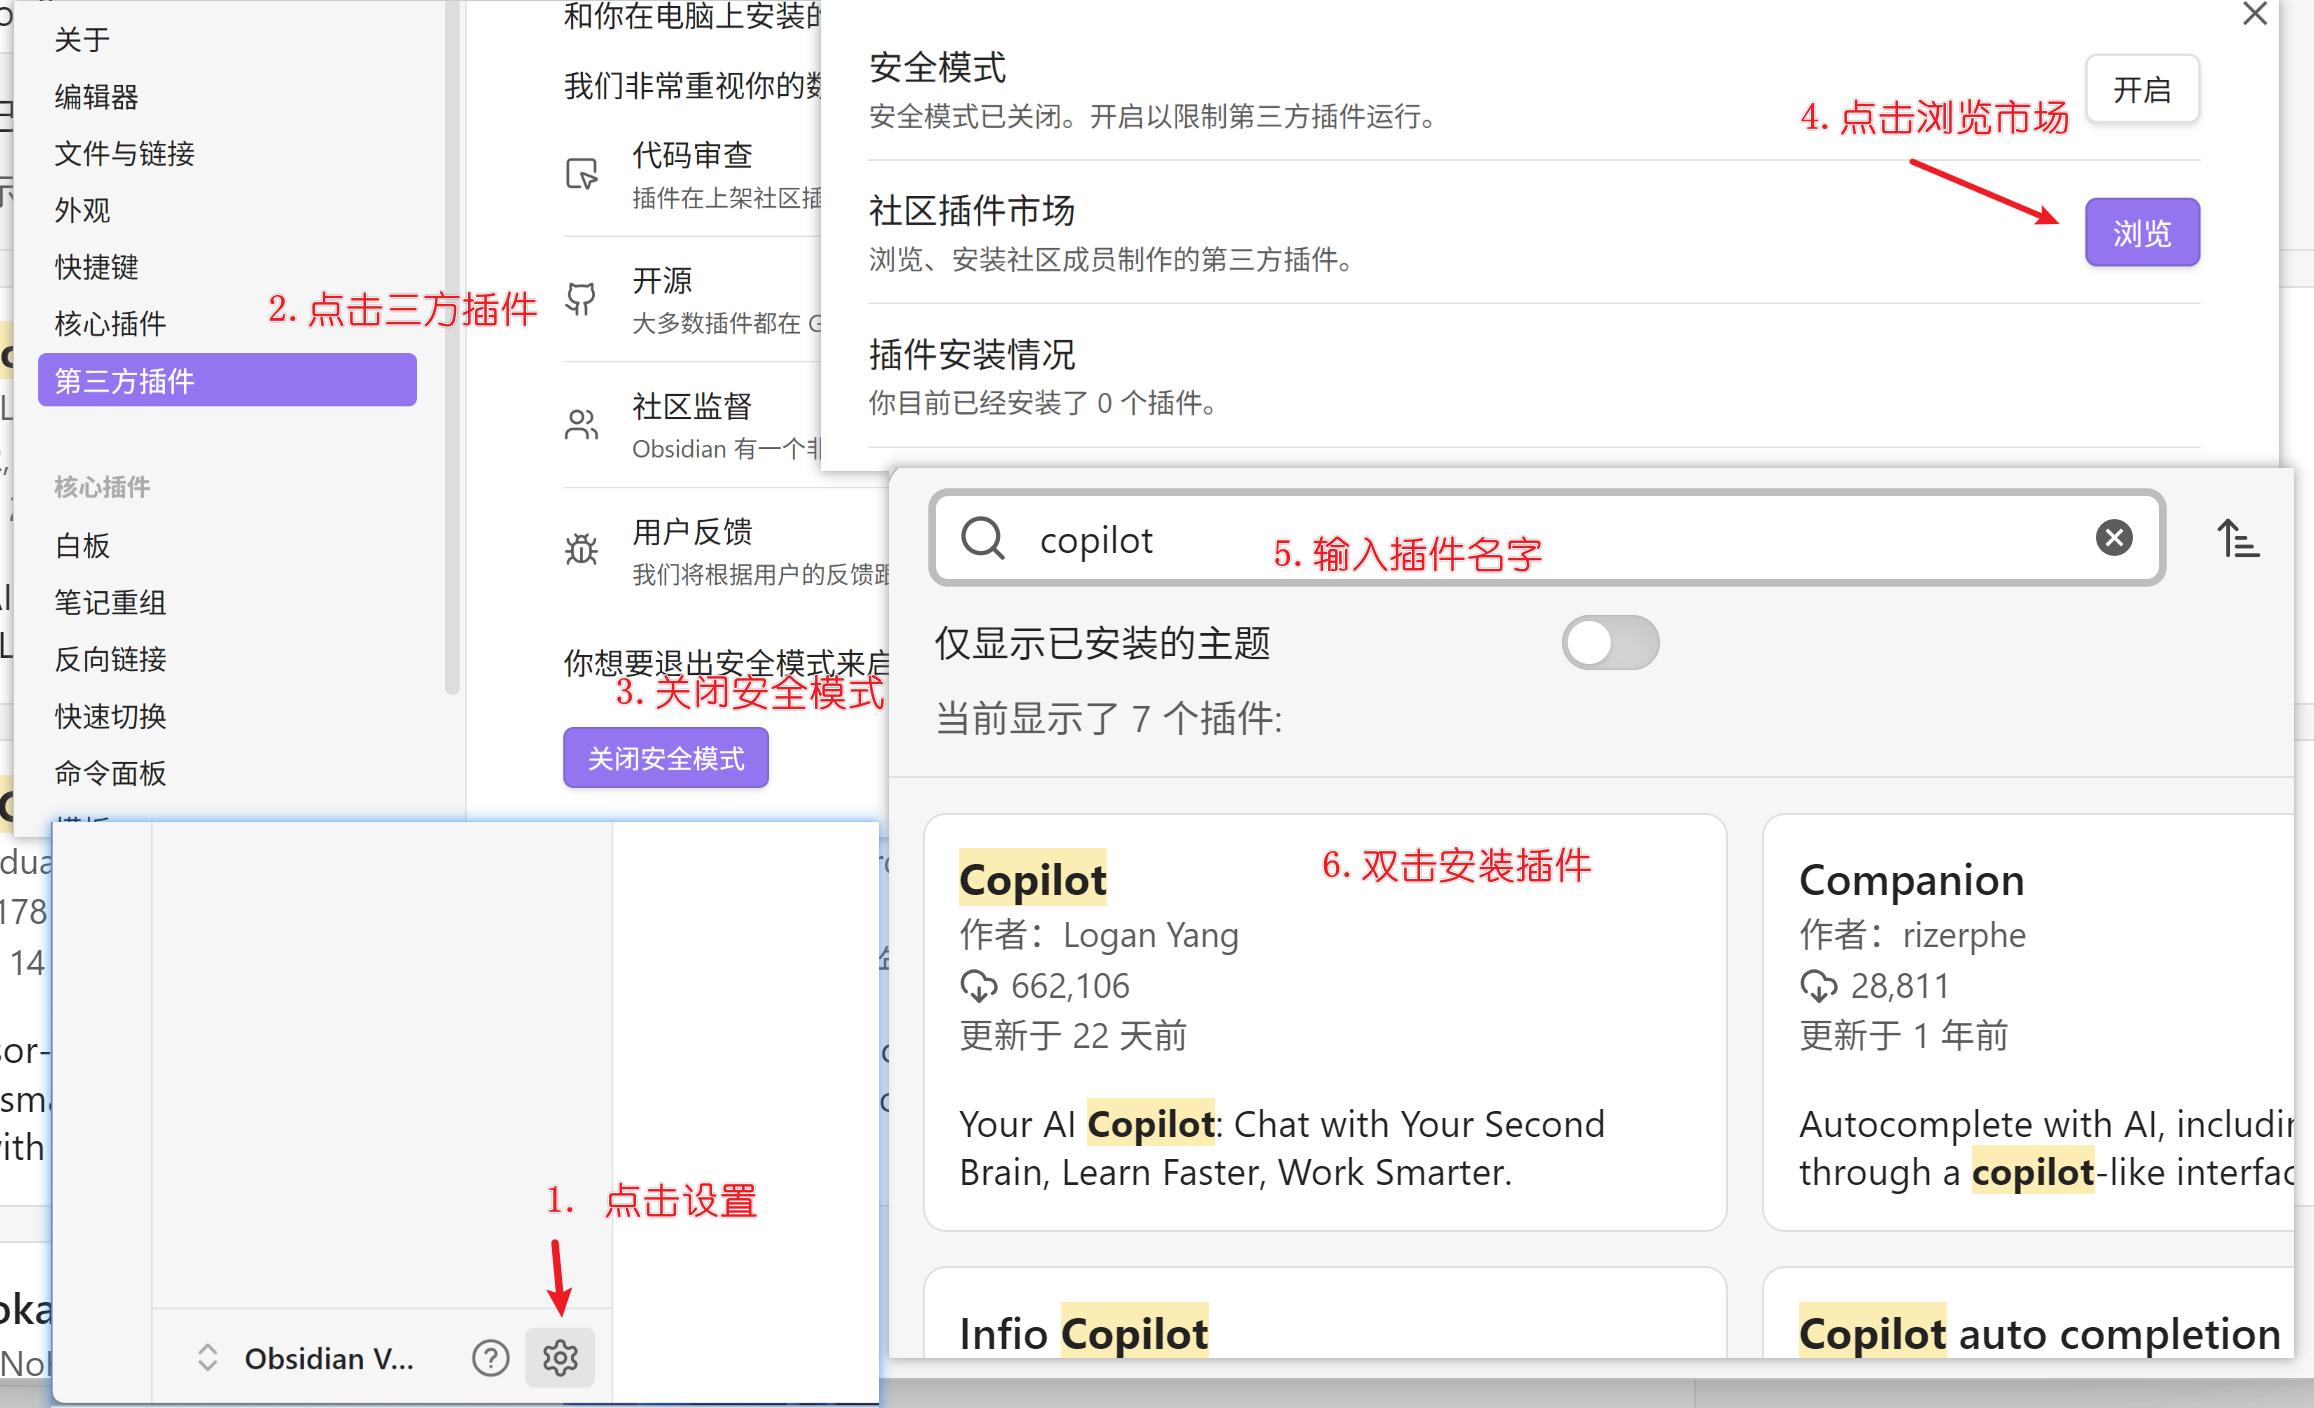The height and width of the screenshot is (1408, 2314).
Task: Click the 用户反馈 bug icon
Action: coord(582,549)
